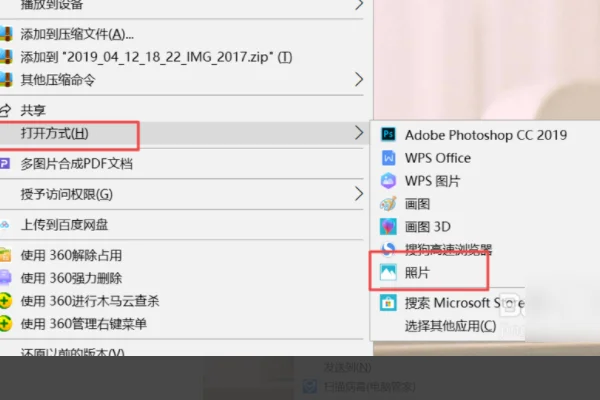The image size is (600, 400).
Task: Expand the 其他压缩命令 submenu arrow
Action: pyautogui.click(x=359, y=80)
